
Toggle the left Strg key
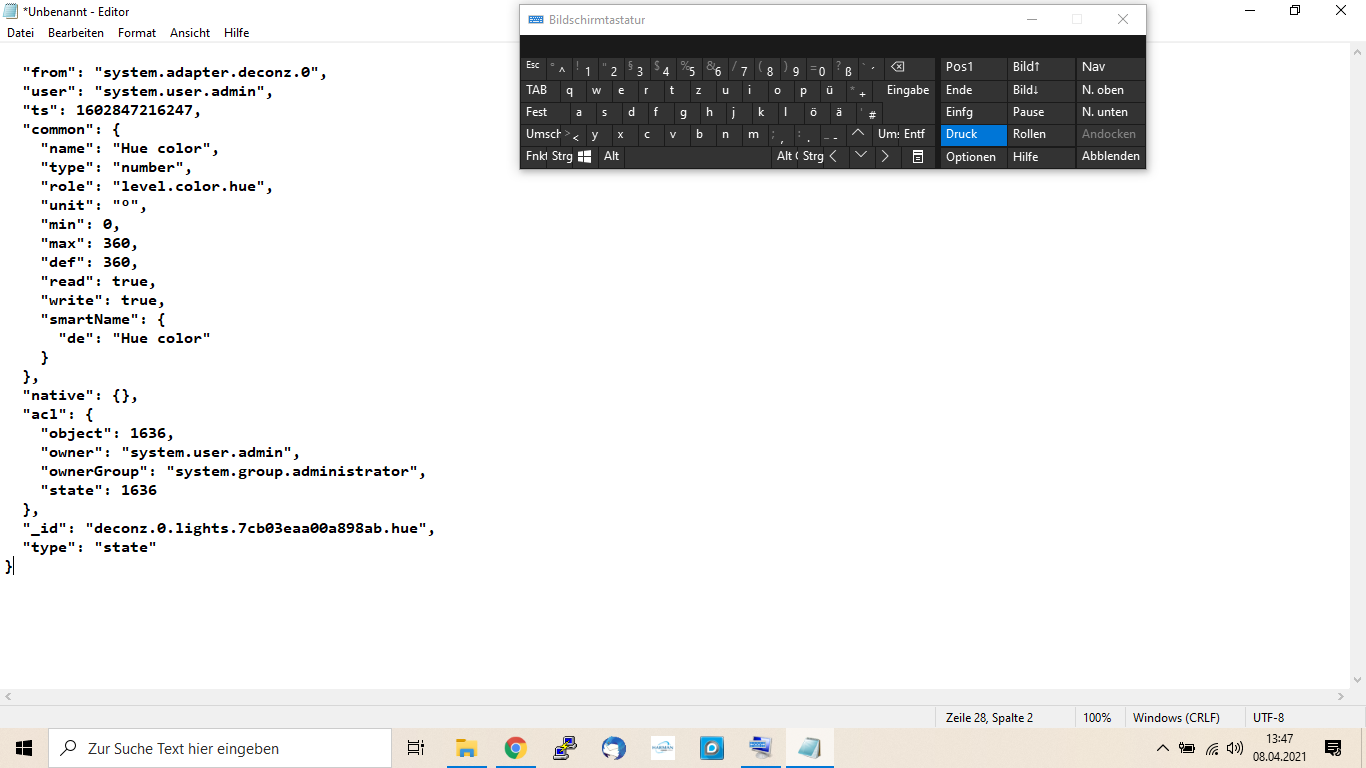point(561,156)
